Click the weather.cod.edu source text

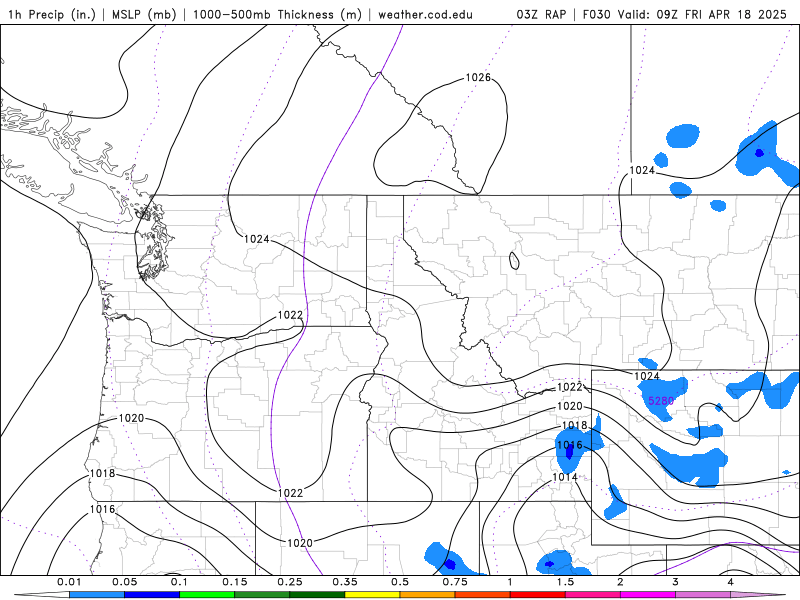tap(425, 14)
